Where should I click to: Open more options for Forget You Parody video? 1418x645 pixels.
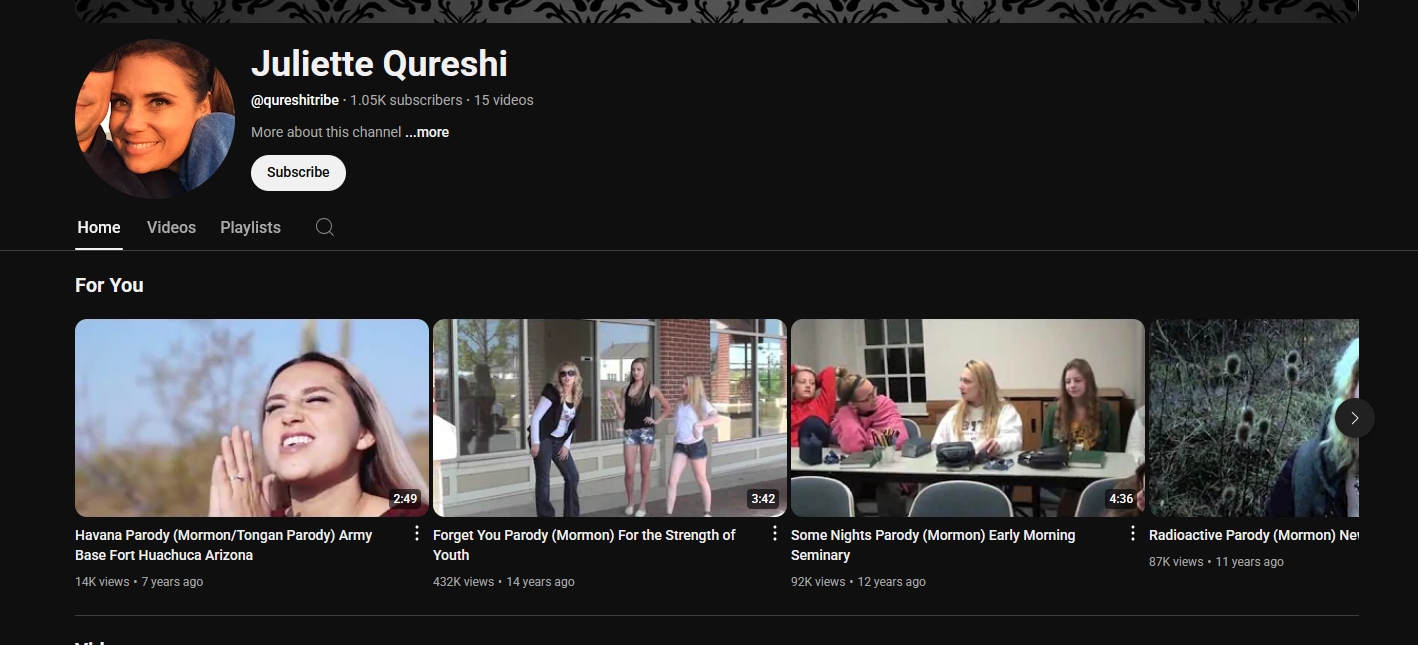coord(774,534)
